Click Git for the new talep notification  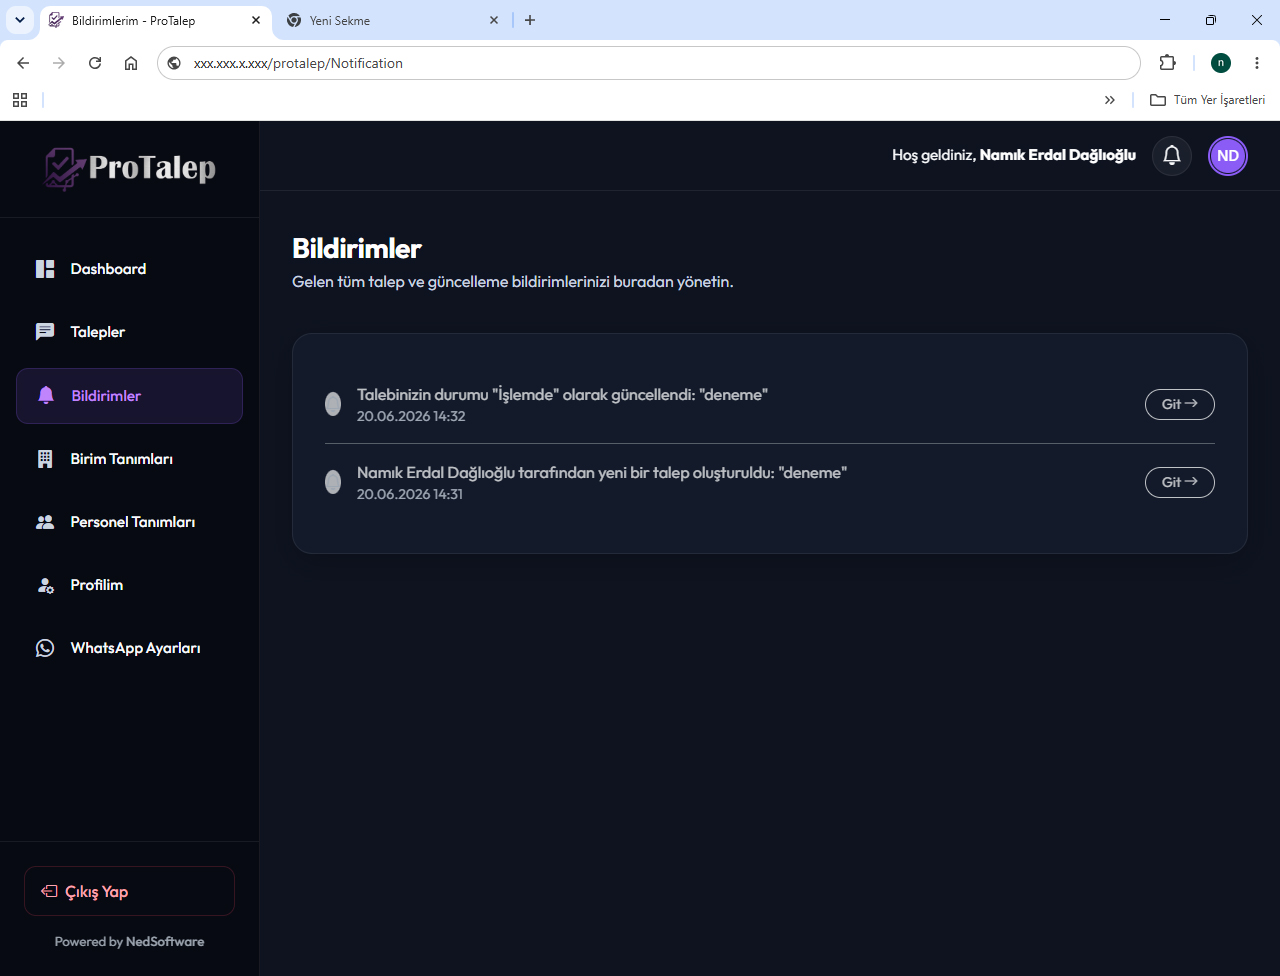pos(1180,482)
